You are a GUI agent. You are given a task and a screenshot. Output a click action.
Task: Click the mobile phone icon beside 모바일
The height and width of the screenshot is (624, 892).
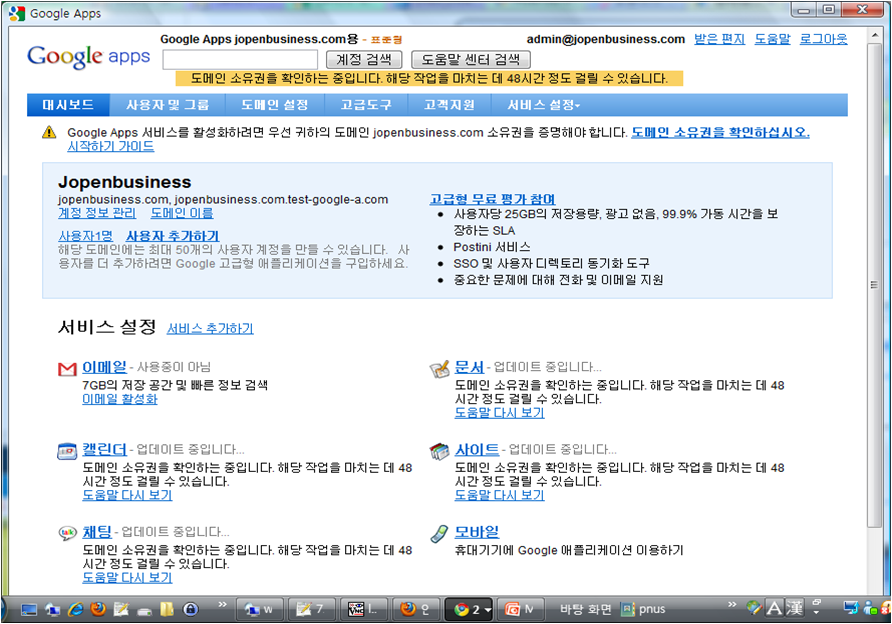(x=439, y=533)
